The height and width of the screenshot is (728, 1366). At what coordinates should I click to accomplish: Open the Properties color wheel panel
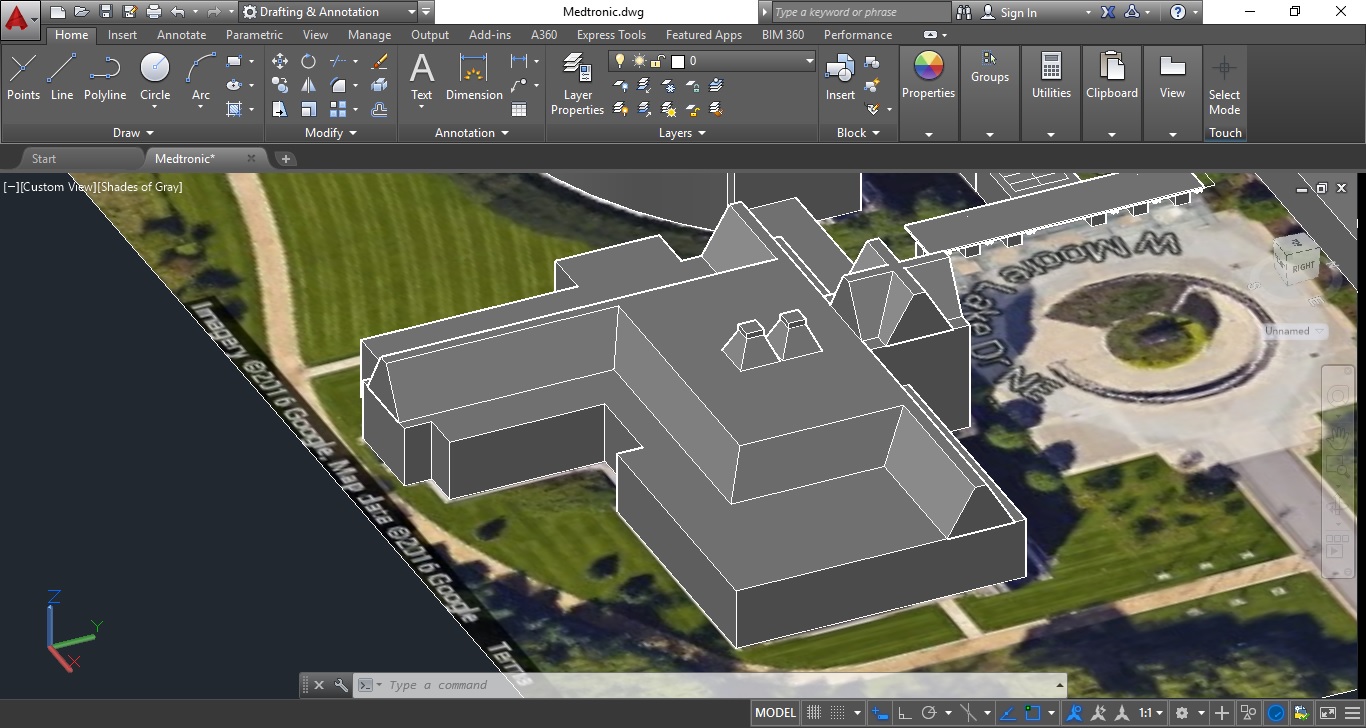(x=929, y=92)
